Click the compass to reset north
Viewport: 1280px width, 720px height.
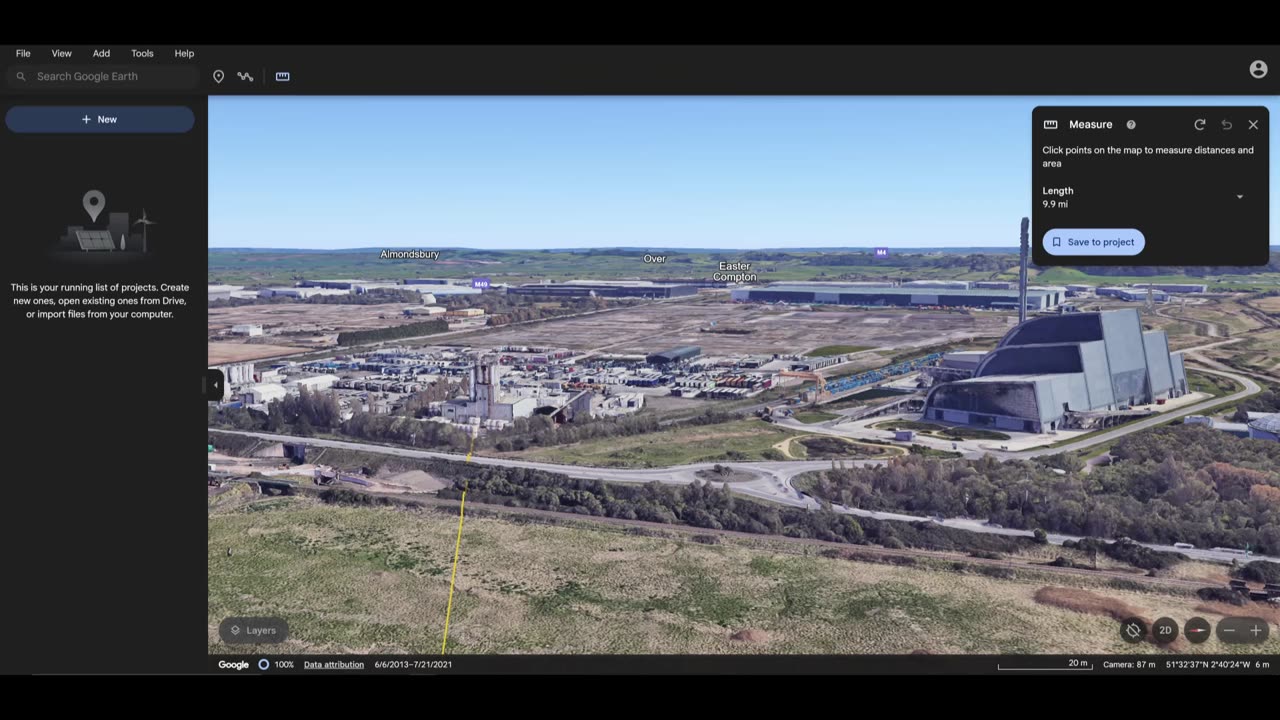click(1197, 630)
